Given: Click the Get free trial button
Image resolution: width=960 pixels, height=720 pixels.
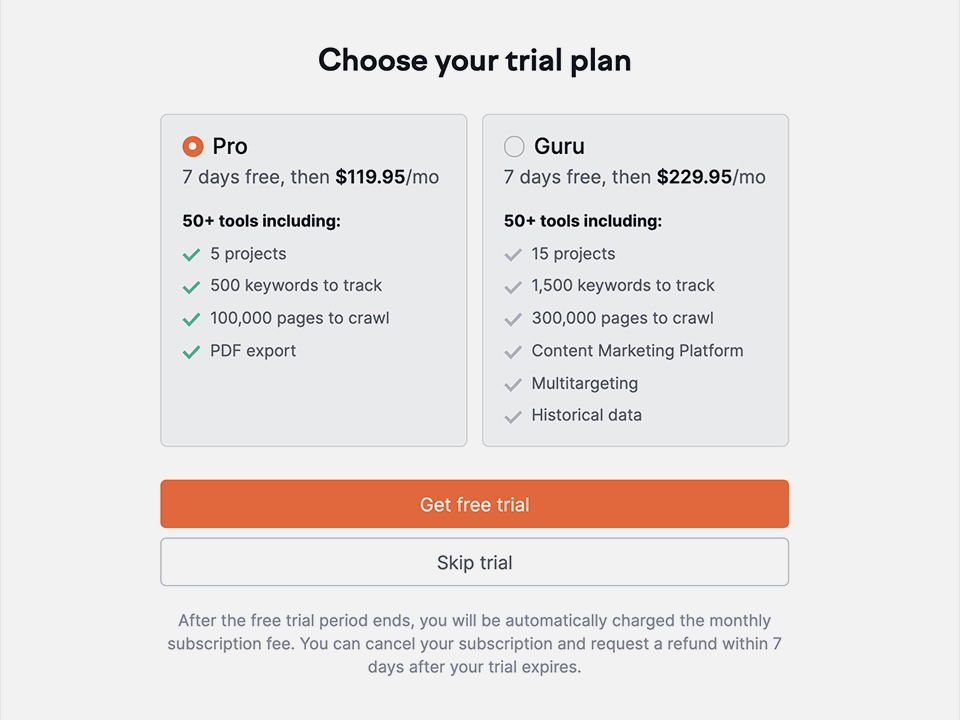Looking at the screenshot, I should (x=474, y=504).
